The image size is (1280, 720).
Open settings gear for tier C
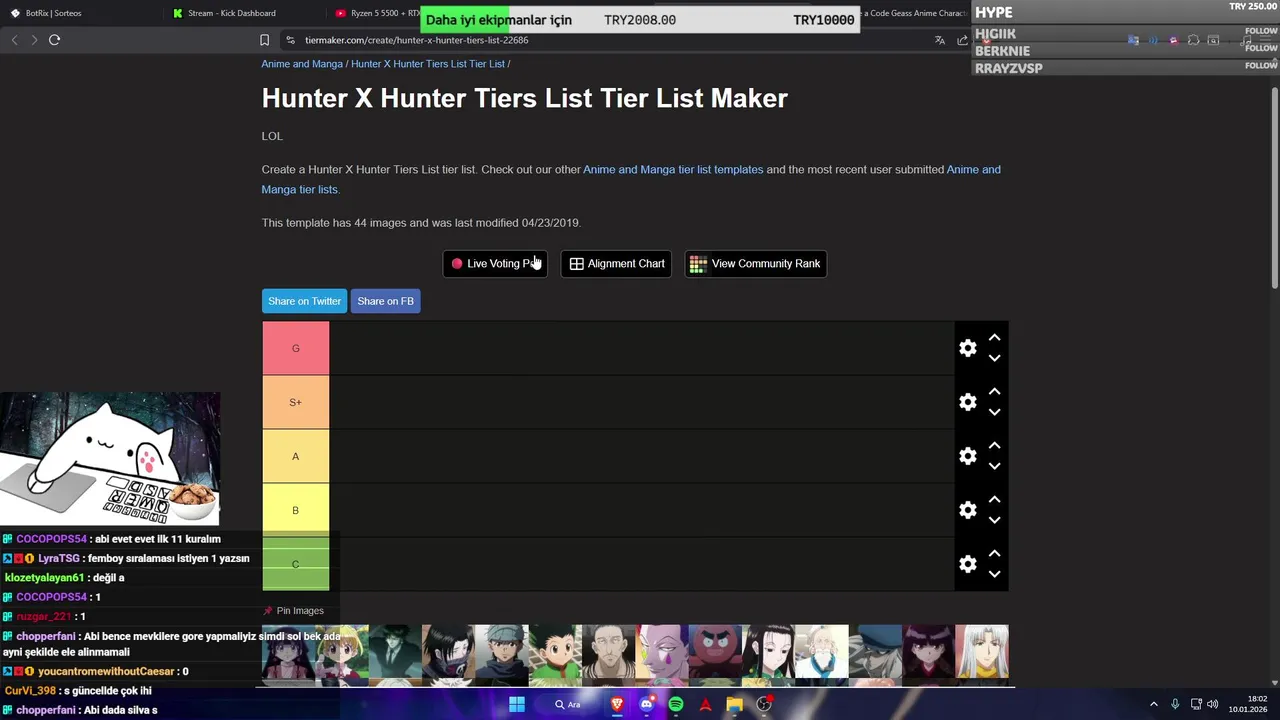click(967, 564)
